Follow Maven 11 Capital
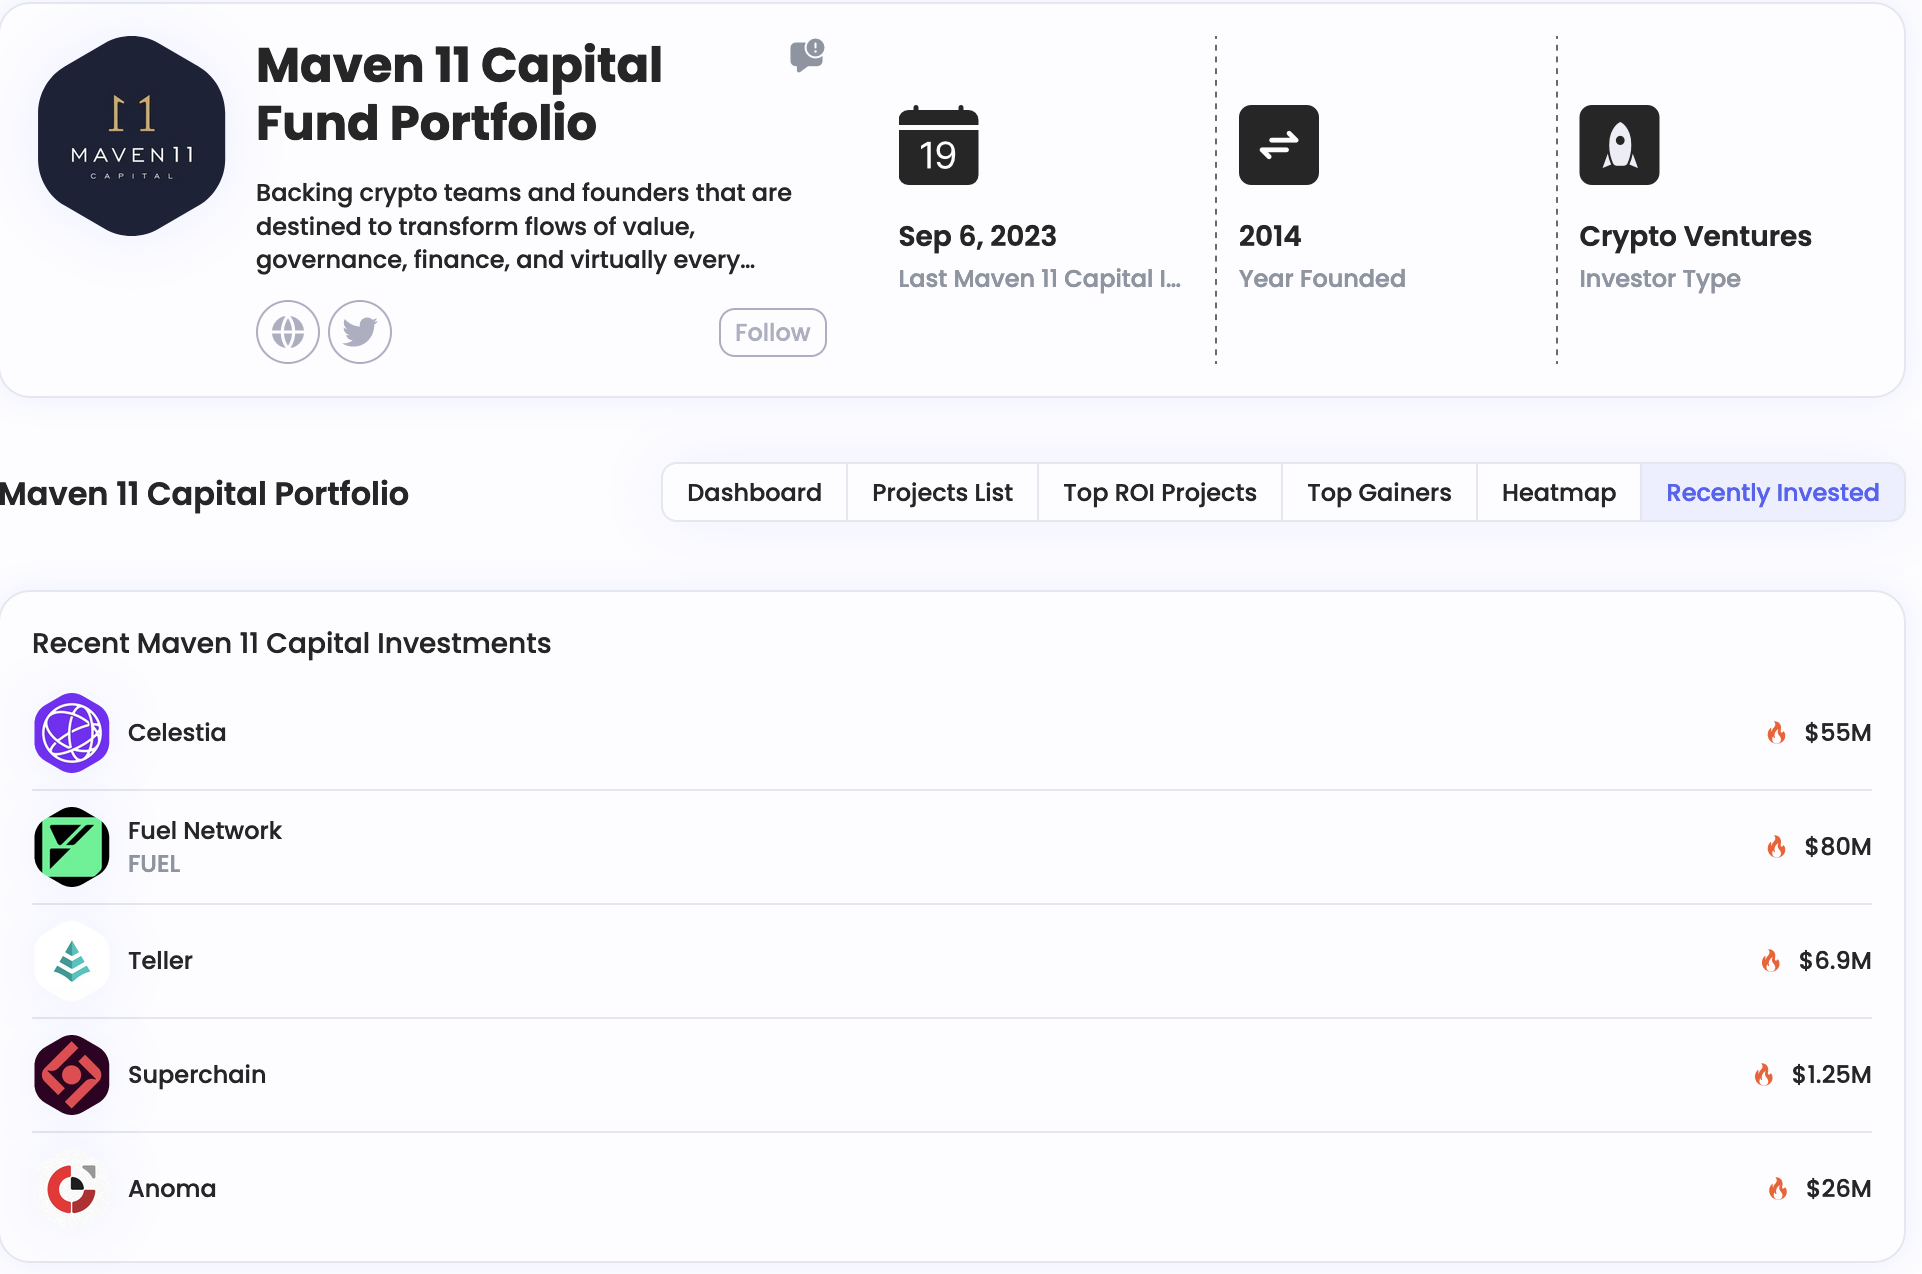 coord(773,332)
